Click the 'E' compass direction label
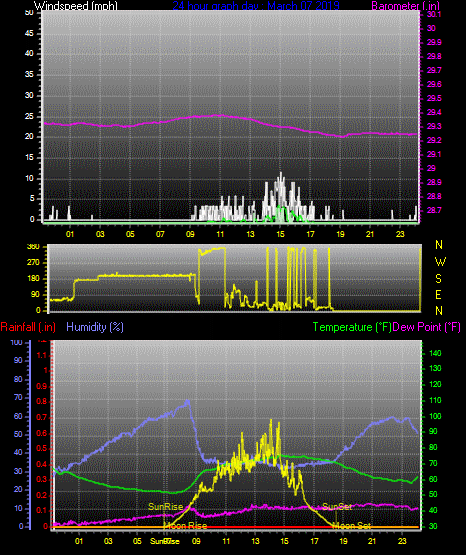This screenshot has width=466, height=555. (x=438, y=294)
